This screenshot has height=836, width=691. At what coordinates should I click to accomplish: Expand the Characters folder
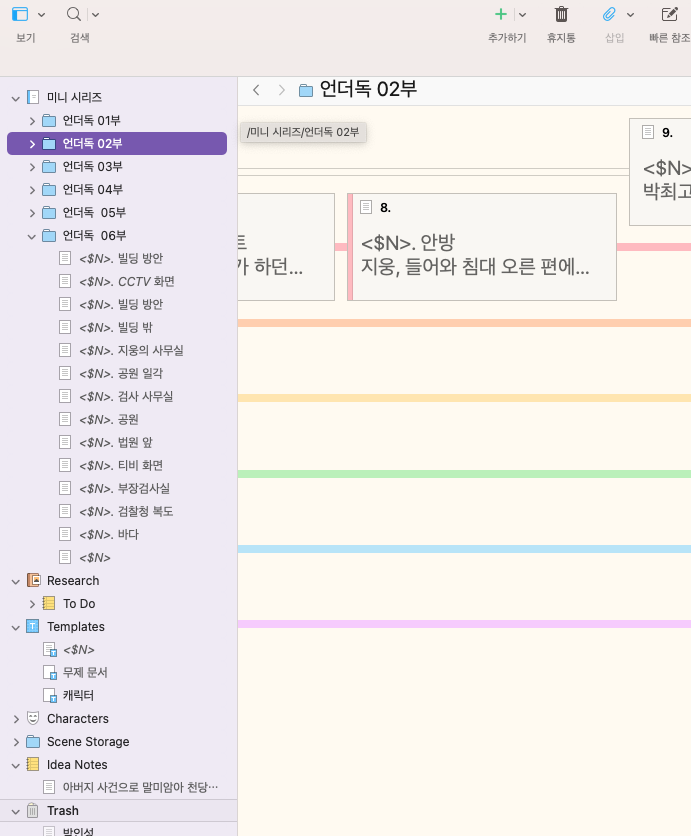click(x=16, y=719)
